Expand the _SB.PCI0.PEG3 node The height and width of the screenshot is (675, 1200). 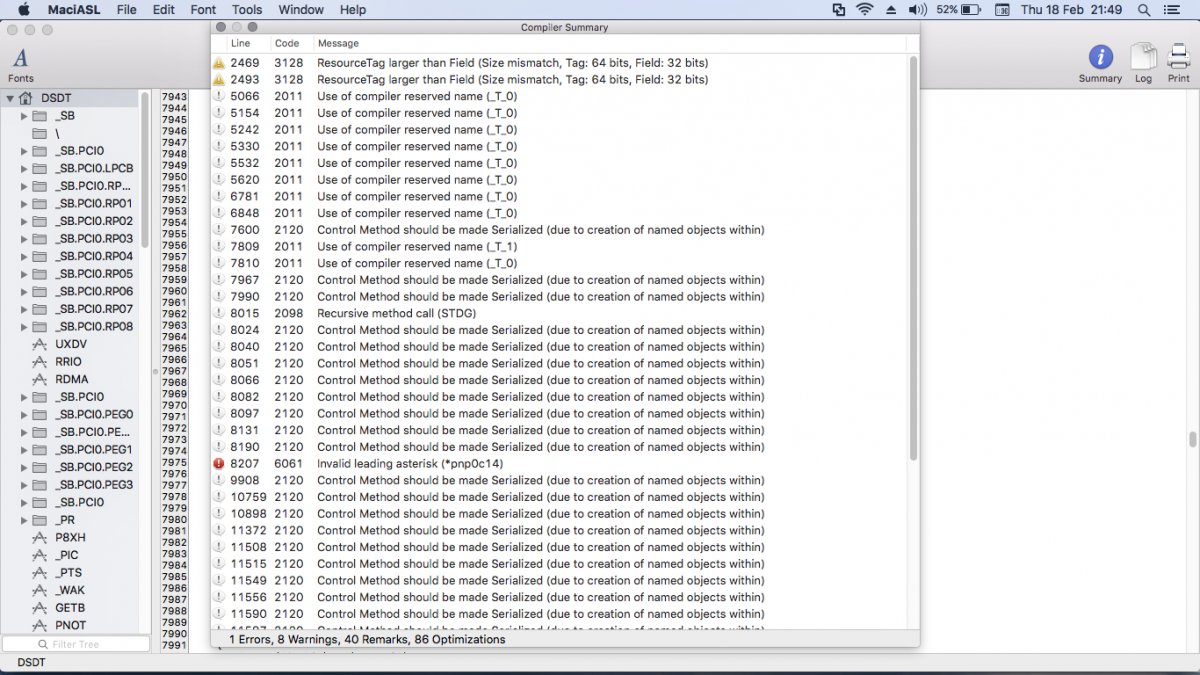(24, 485)
